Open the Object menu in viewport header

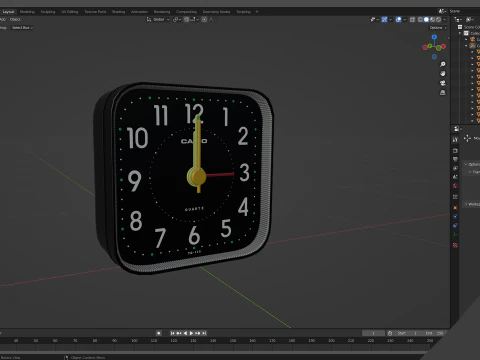pos(15,19)
